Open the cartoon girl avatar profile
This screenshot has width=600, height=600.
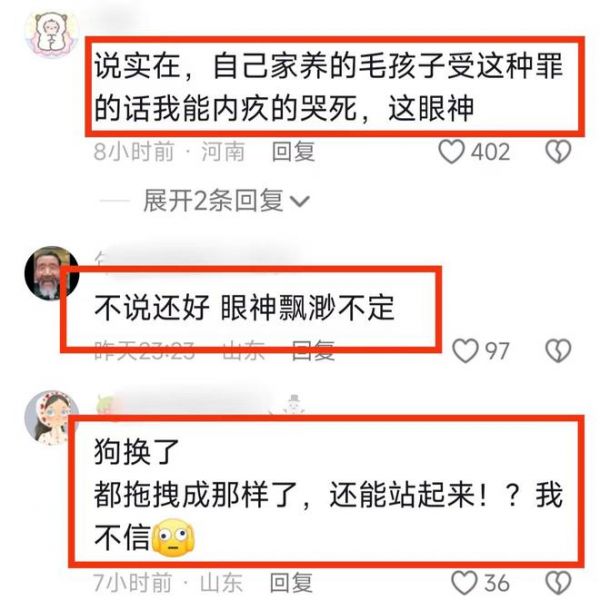click(x=51, y=418)
